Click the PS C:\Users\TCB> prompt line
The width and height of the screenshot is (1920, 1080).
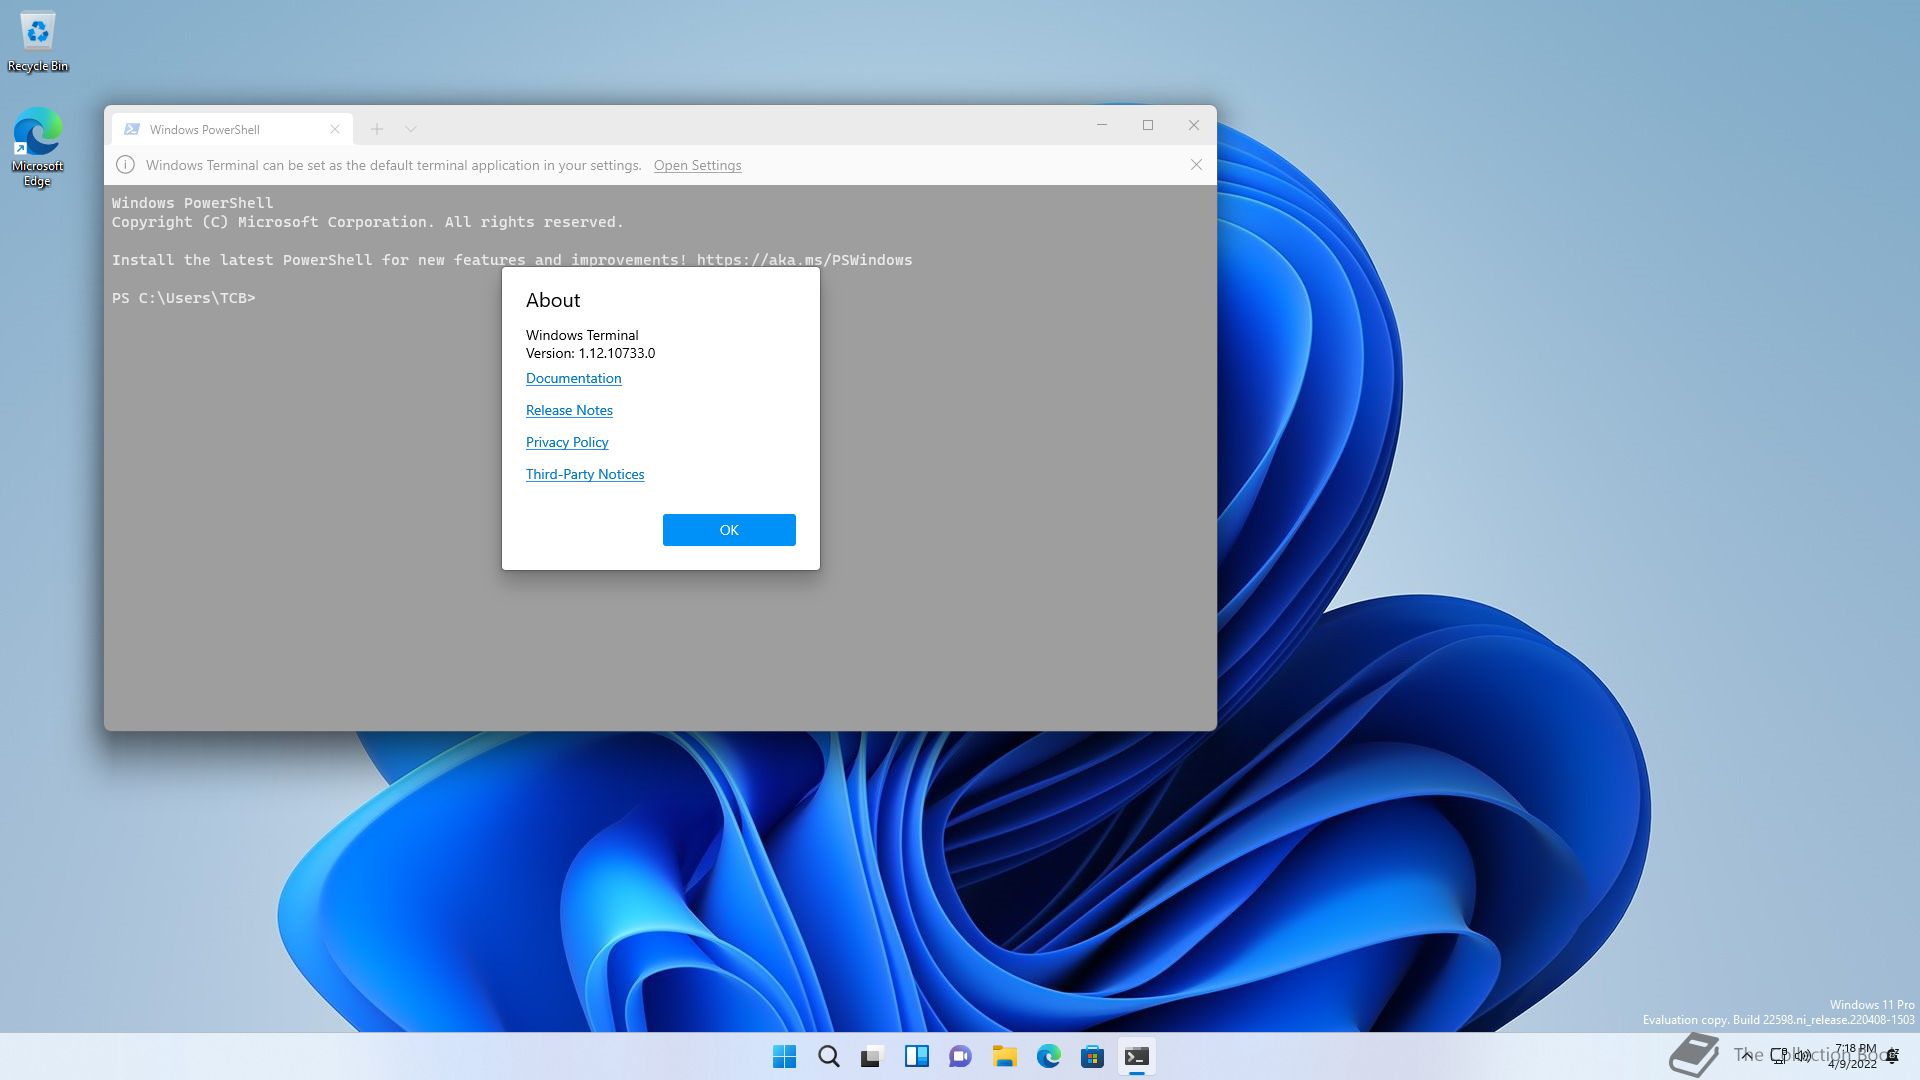coord(184,298)
